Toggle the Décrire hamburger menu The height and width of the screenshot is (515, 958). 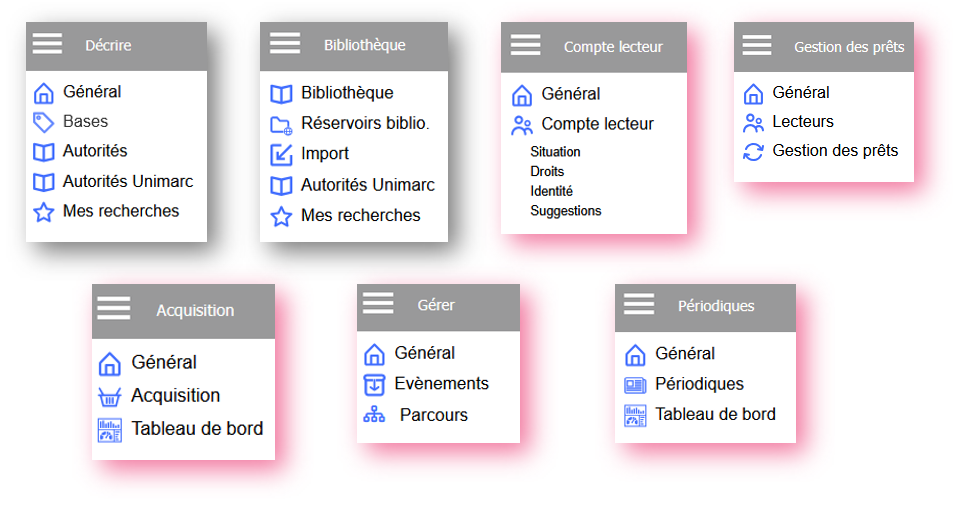pos(47,44)
